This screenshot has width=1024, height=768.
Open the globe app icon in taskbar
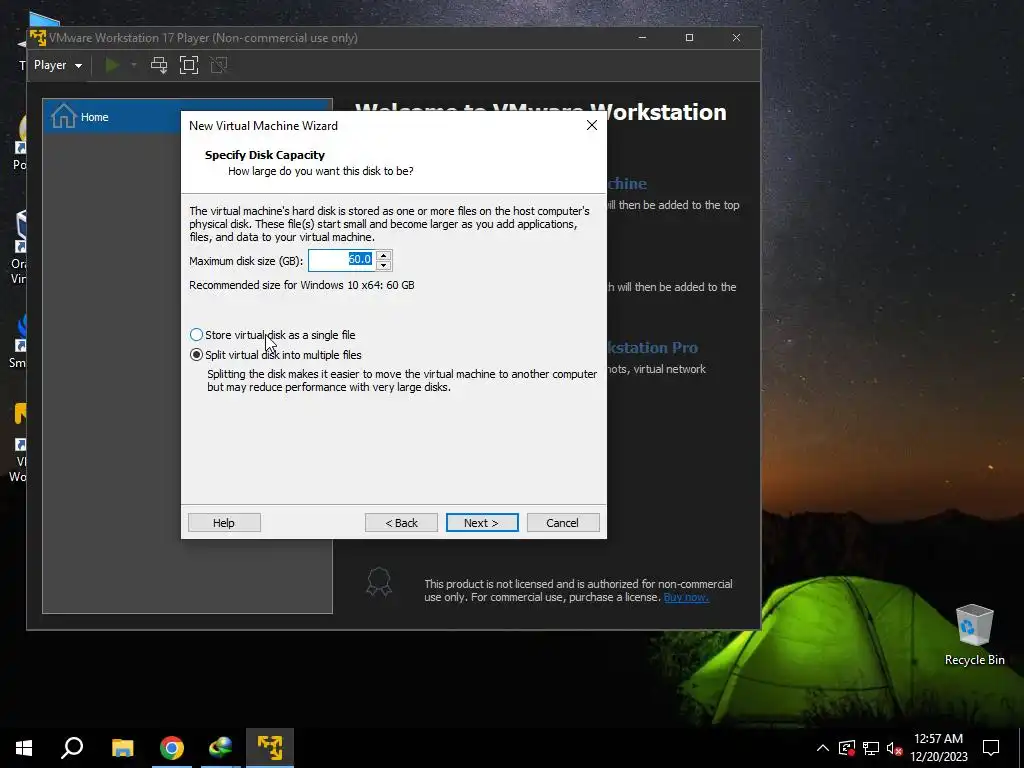click(x=221, y=748)
